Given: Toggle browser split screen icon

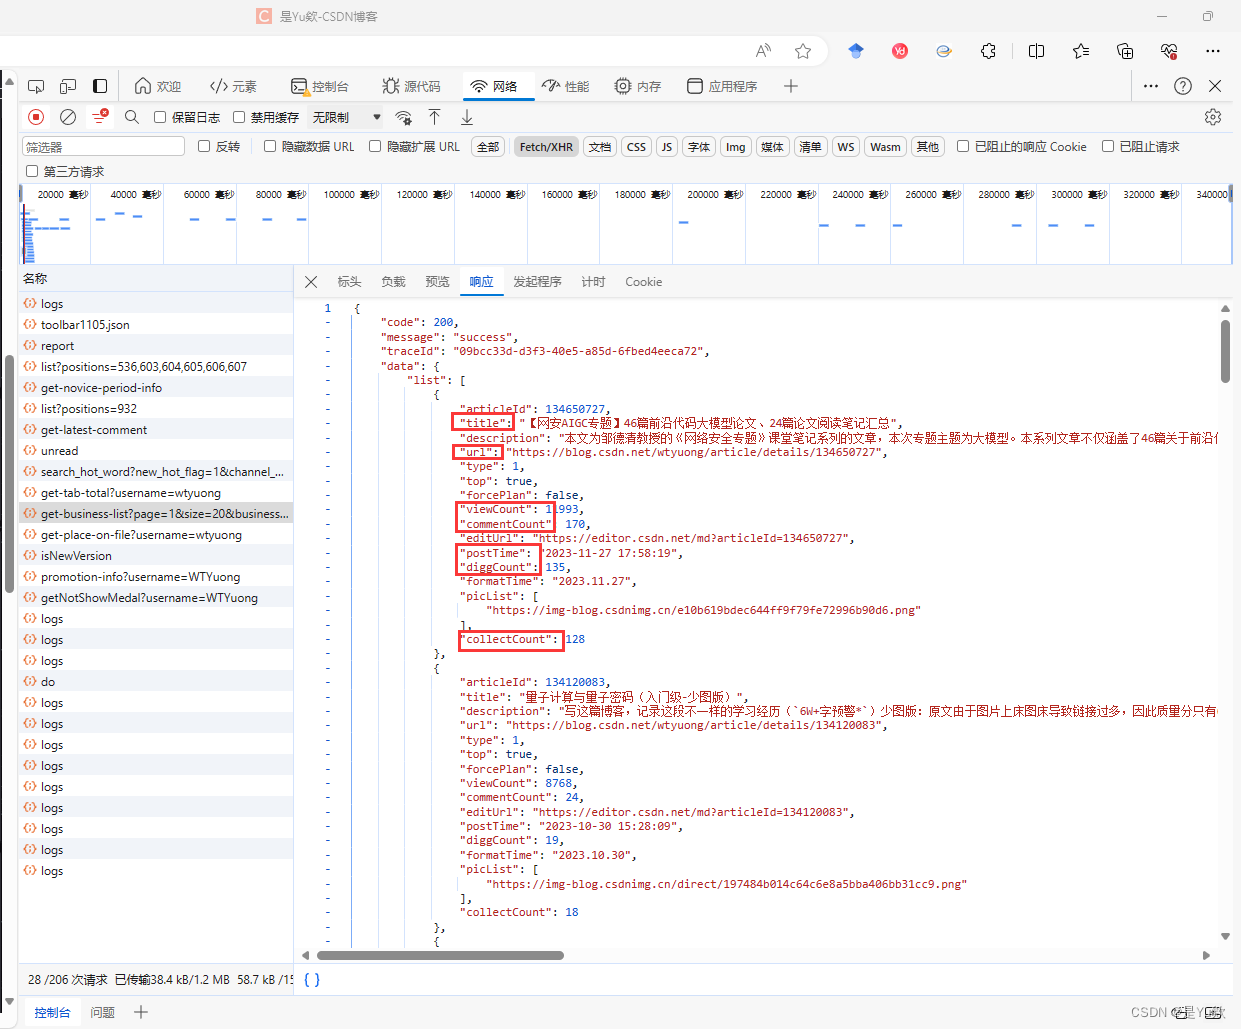Looking at the screenshot, I should pyautogui.click(x=1036, y=51).
